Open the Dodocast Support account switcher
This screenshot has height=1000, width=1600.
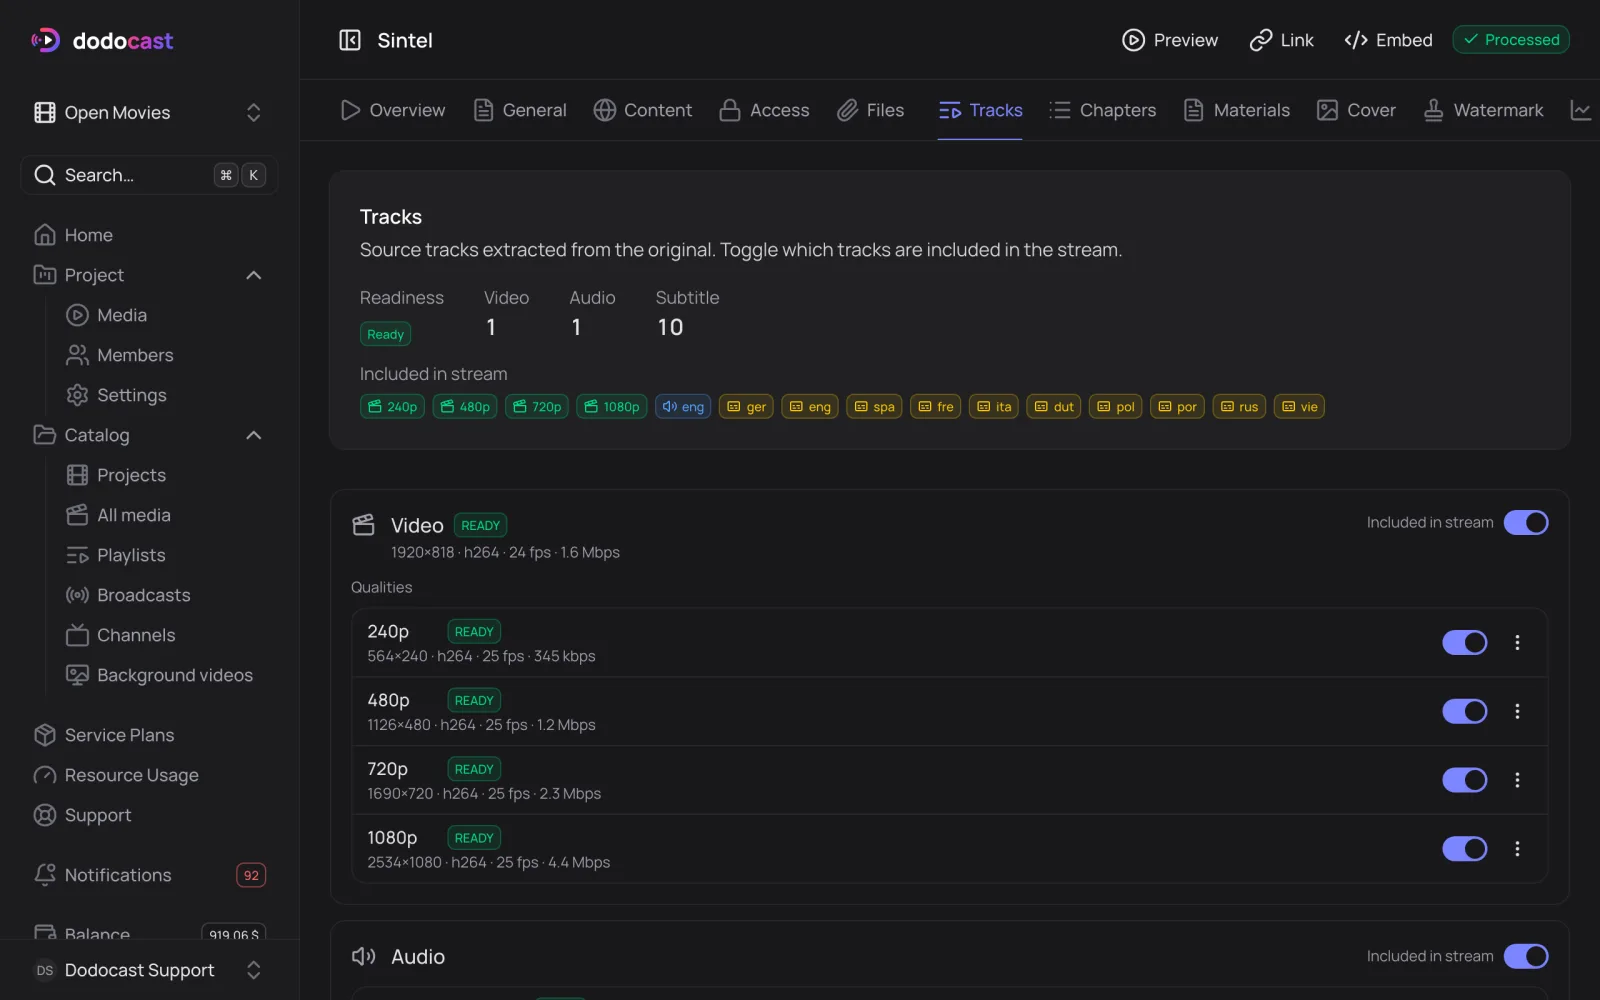coord(150,970)
